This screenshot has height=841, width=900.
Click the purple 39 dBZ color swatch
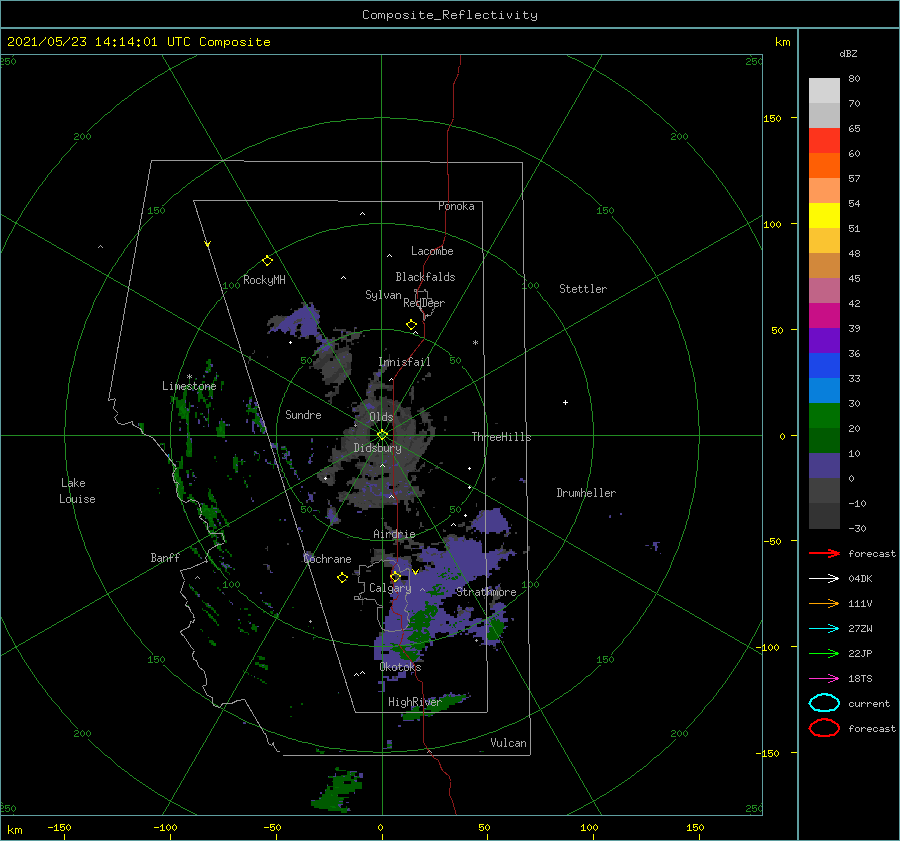824,340
